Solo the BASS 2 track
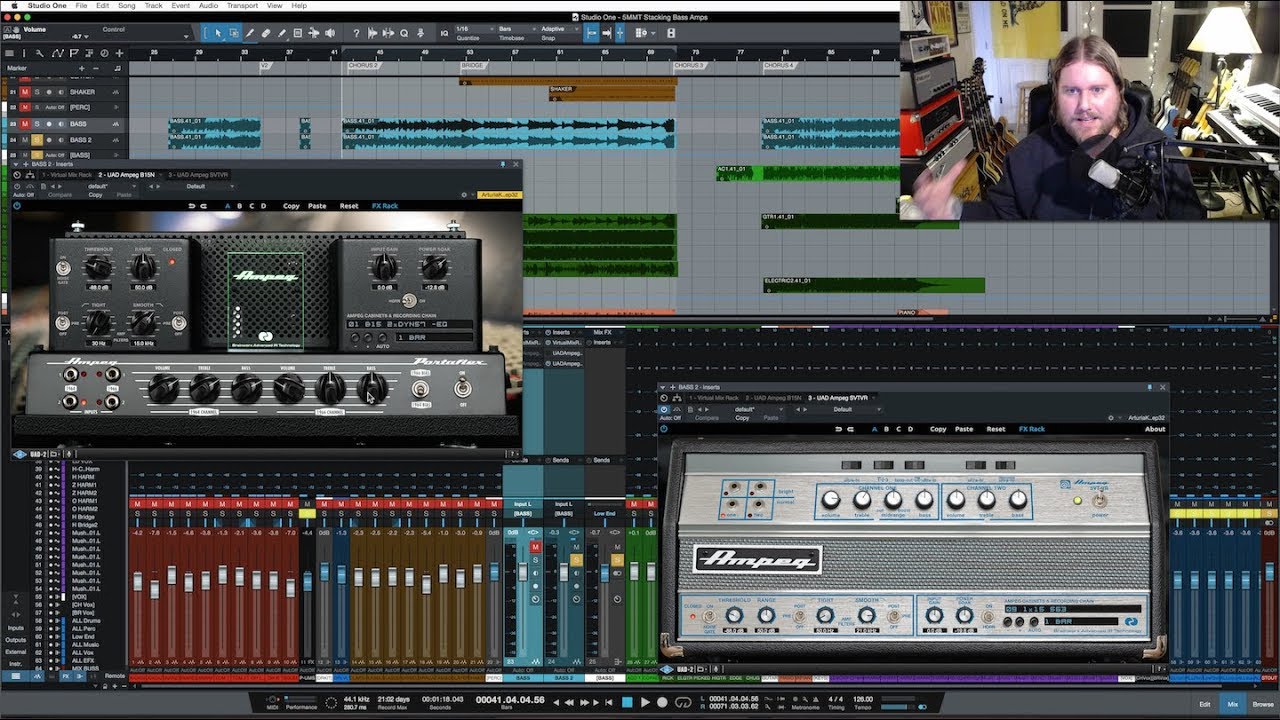1280x720 pixels. pyautogui.click(x=37, y=140)
